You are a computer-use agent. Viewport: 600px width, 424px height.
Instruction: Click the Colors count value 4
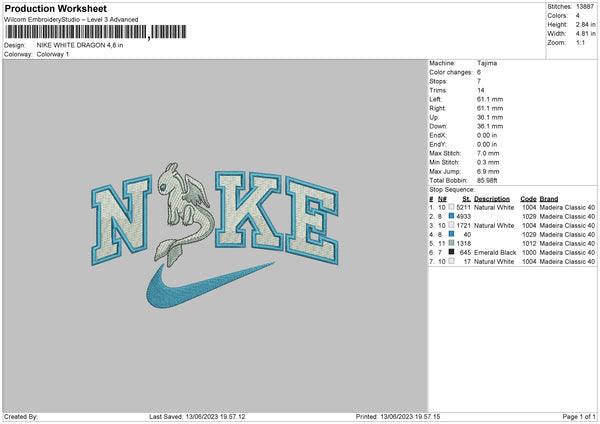578,16
